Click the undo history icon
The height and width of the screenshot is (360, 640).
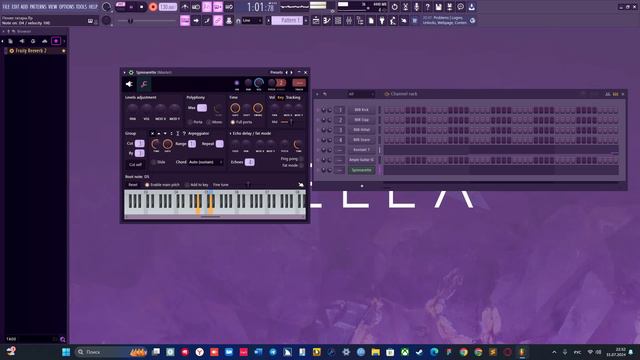tap(394, 7)
